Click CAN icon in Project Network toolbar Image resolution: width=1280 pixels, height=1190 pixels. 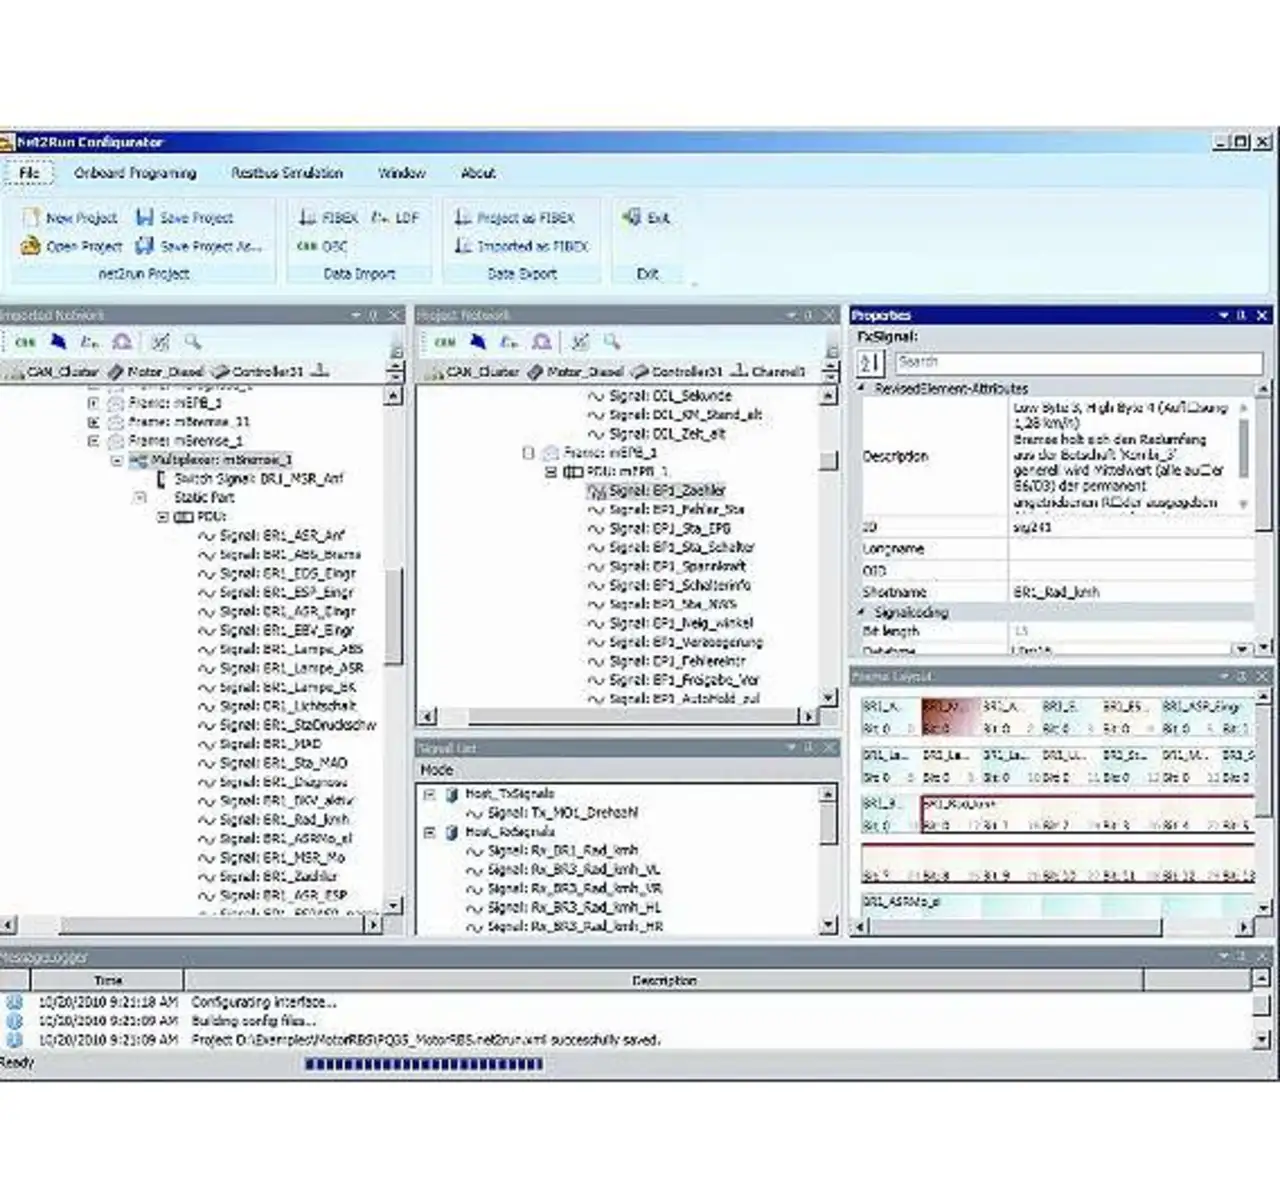[x=445, y=342]
